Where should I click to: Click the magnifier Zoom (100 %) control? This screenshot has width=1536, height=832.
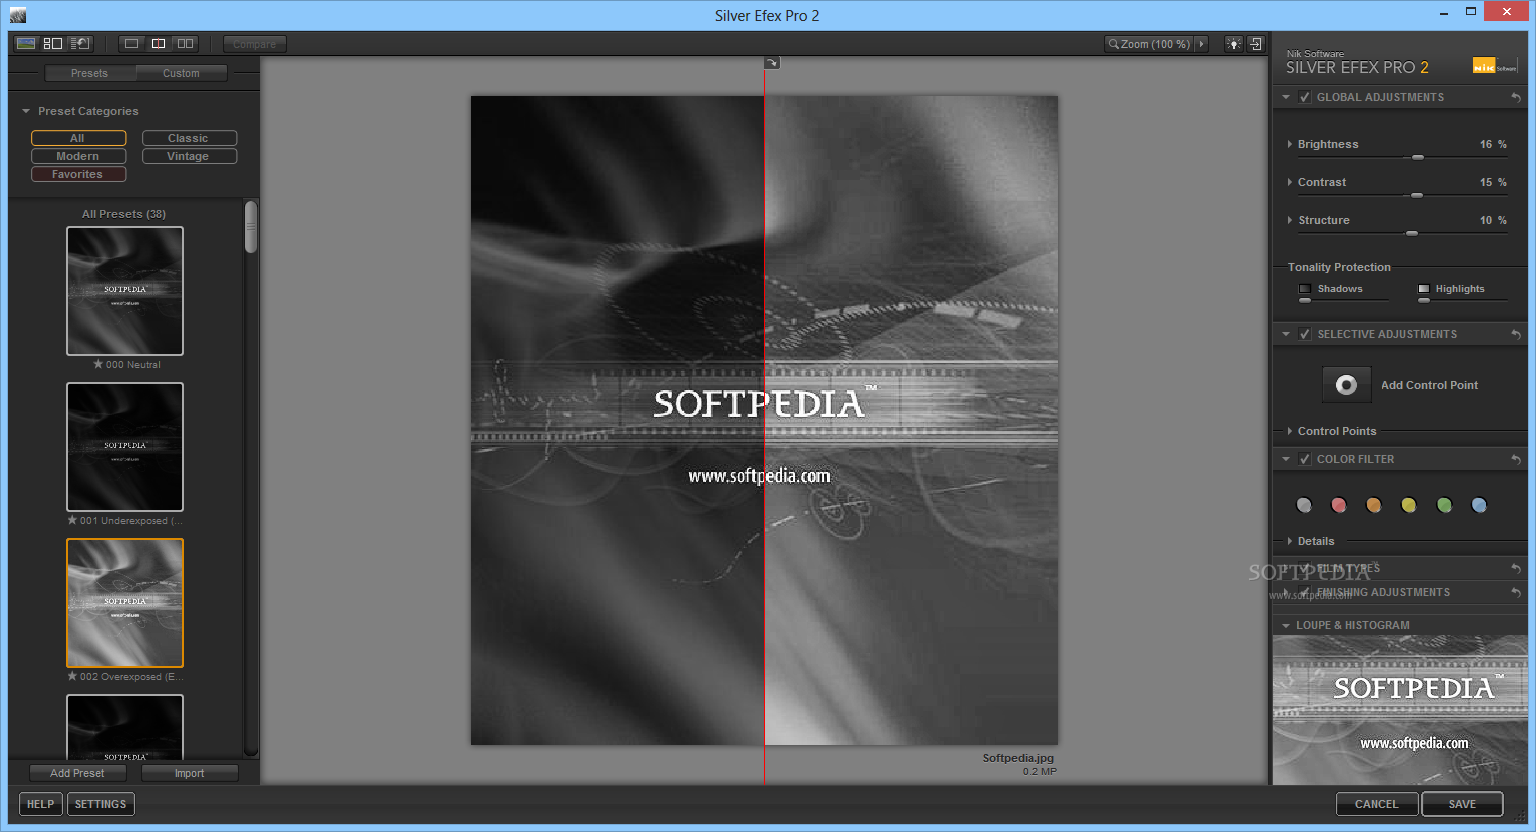pos(1149,44)
